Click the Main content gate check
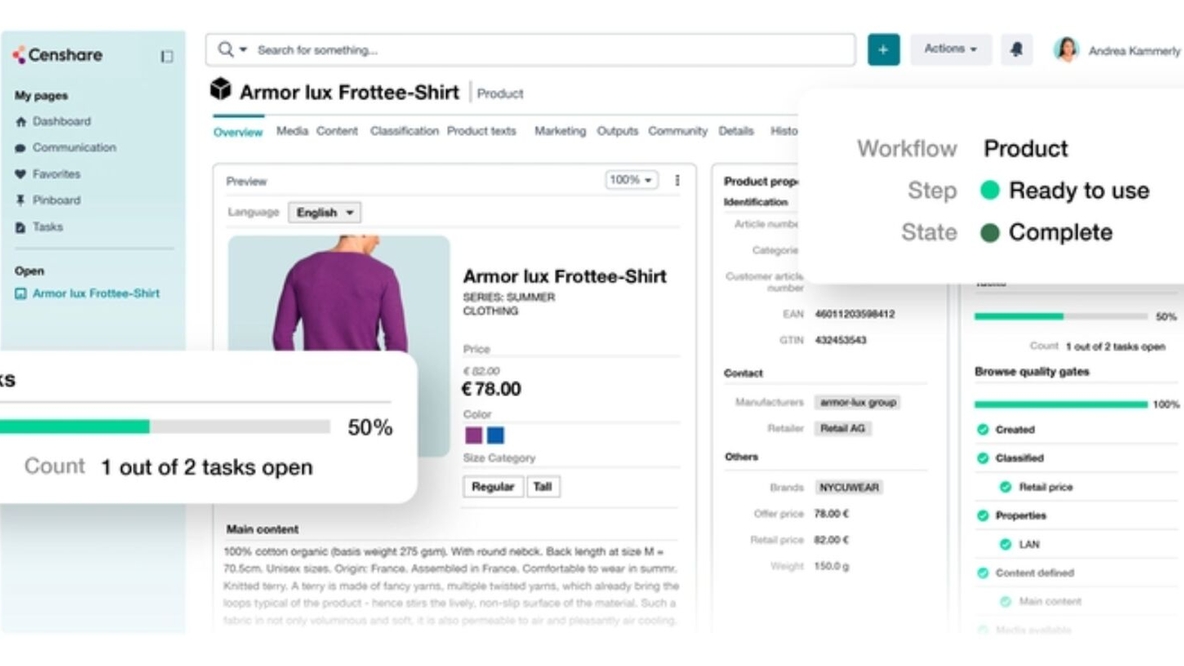The height and width of the screenshot is (666, 1184). pyautogui.click(x=1005, y=602)
